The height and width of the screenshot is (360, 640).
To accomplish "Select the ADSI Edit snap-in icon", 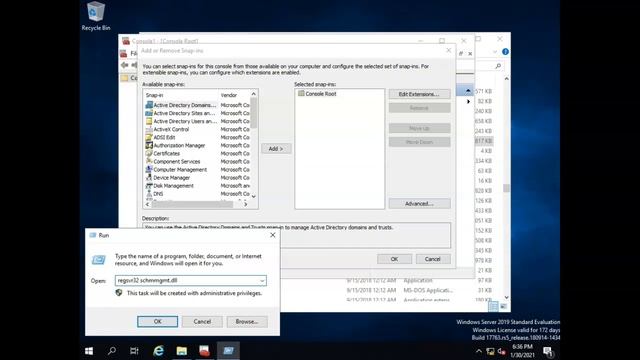I will [149, 138].
